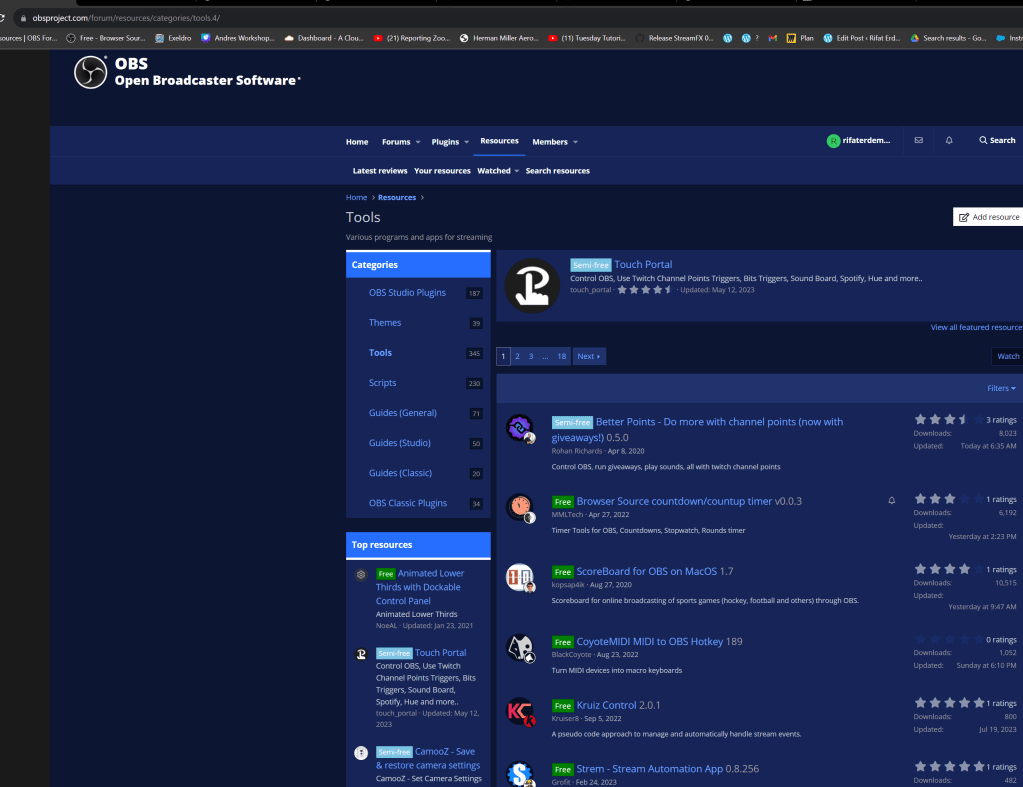The height and width of the screenshot is (787, 1023).
Task: Click Home breadcrumb link
Action: pyautogui.click(x=356, y=198)
